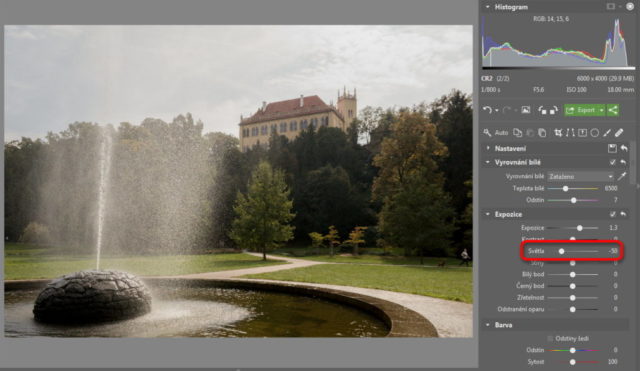This screenshot has height=371, width=640.
Task: Select the perspective lines tool
Action: click(x=570, y=133)
